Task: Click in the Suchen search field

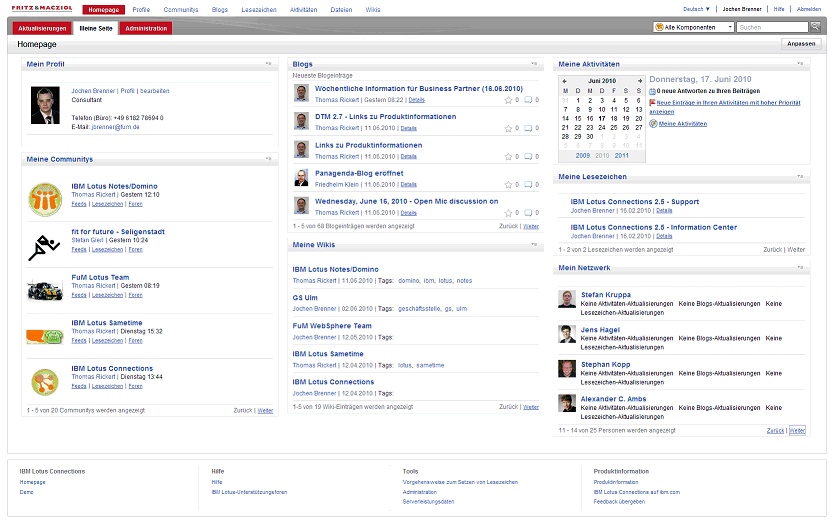Action: (773, 27)
